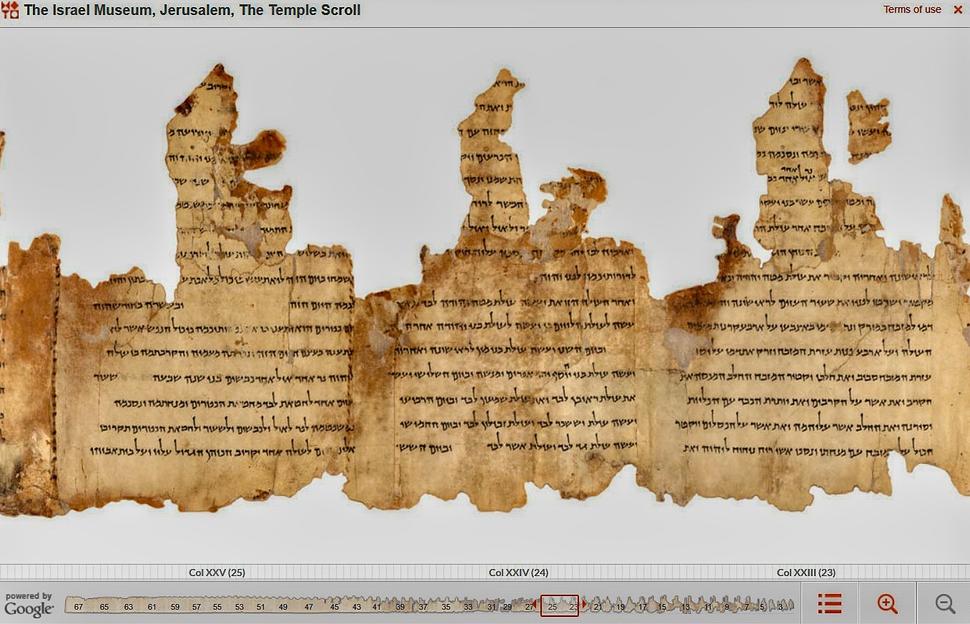Jump to column 17 in scroll navigator
970x624 pixels.
[642, 607]
